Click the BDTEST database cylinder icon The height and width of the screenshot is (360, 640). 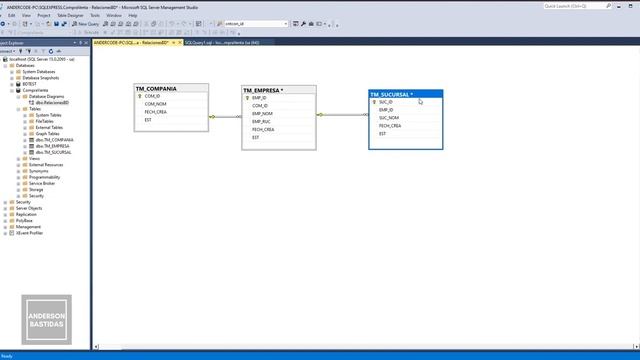click(x=18, y=84)
